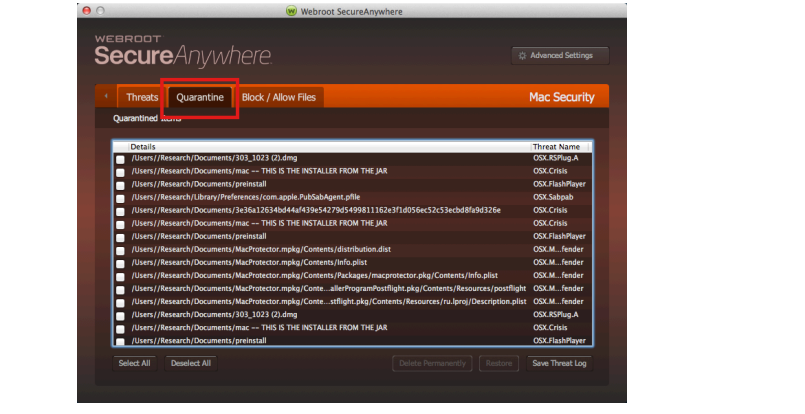Go to the Block / Allow Files tab
The height and width of the screenshot is (414, 805).
[278, 98]
